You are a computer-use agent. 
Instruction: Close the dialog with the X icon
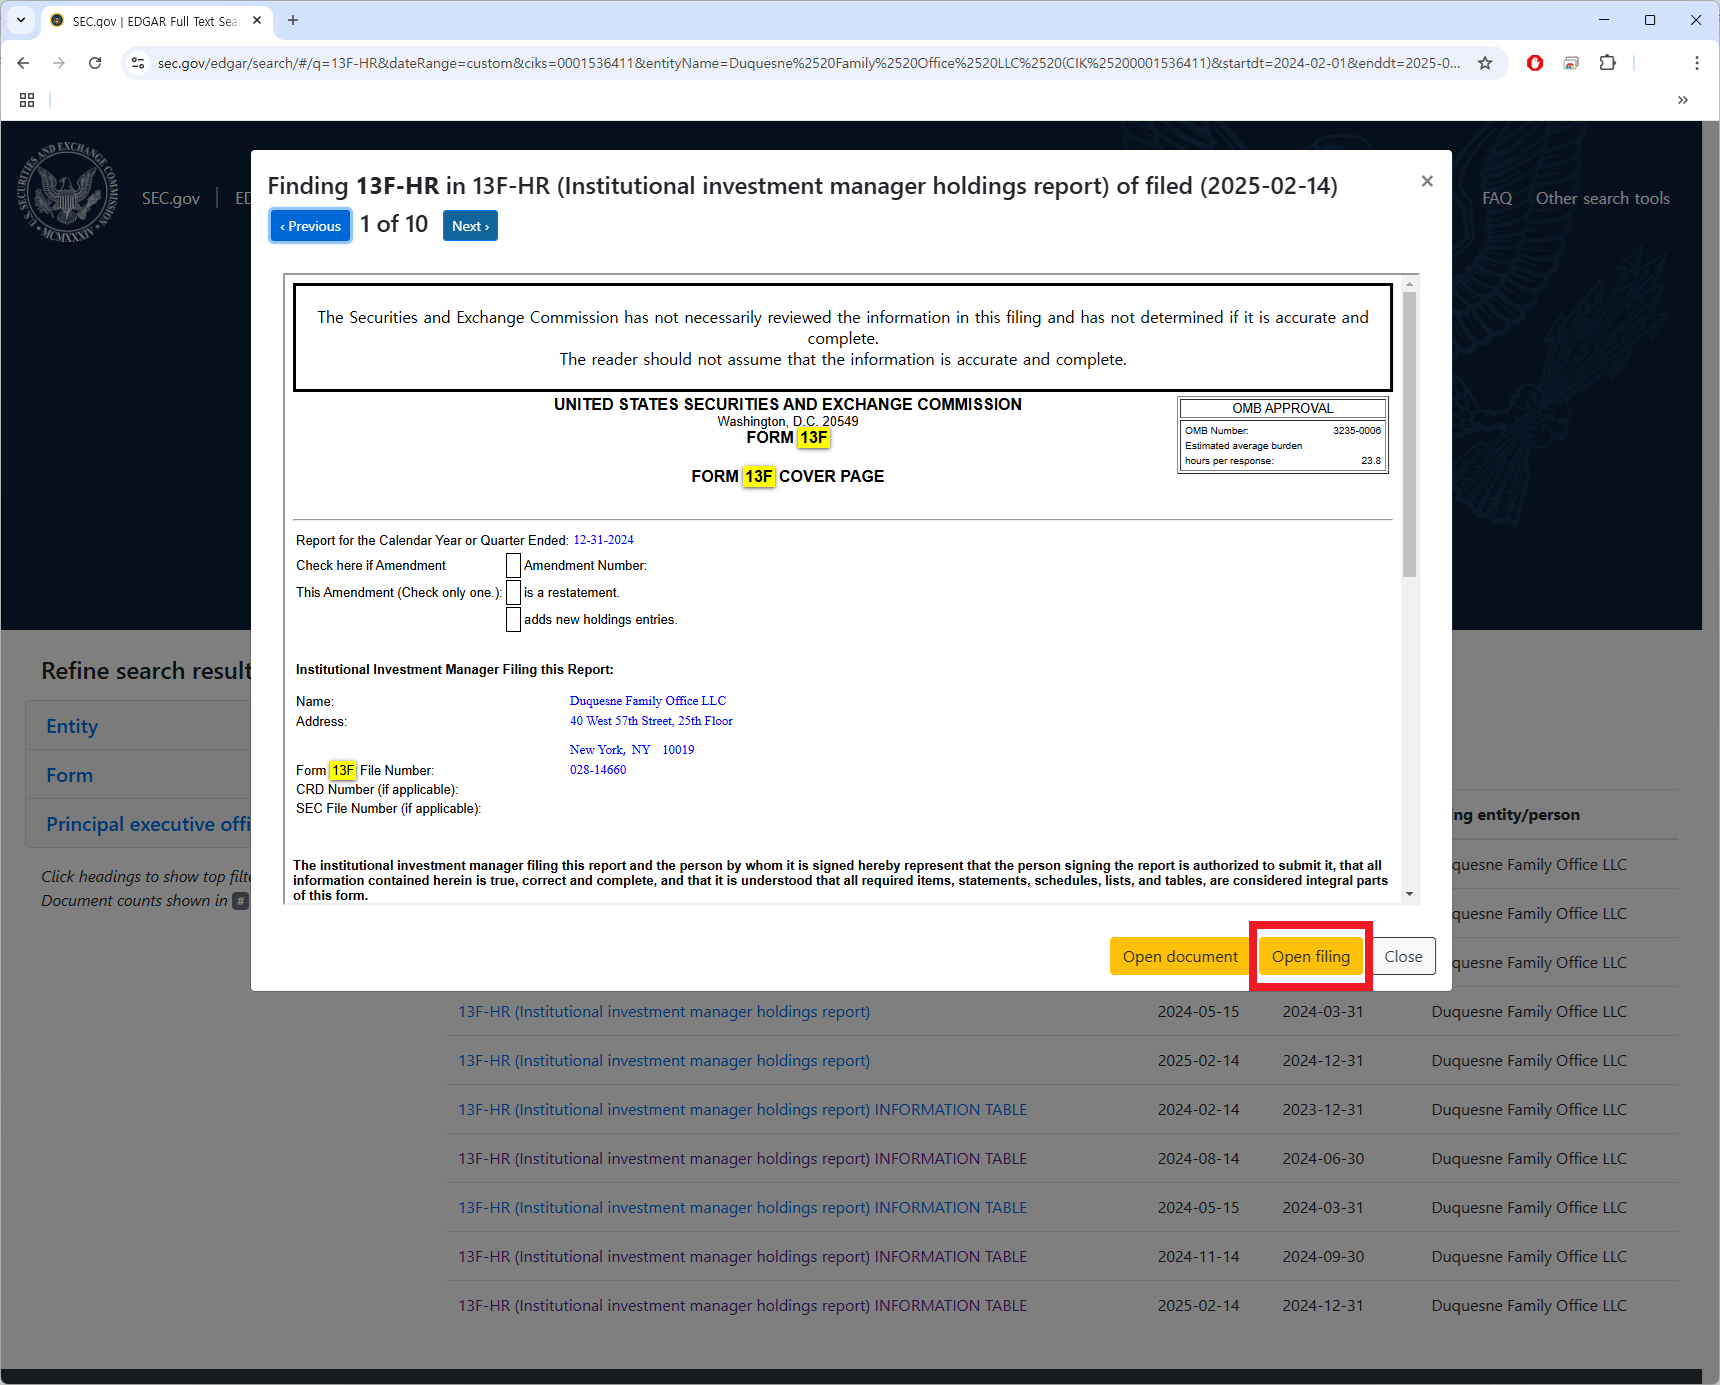(x=1427, y=181)
